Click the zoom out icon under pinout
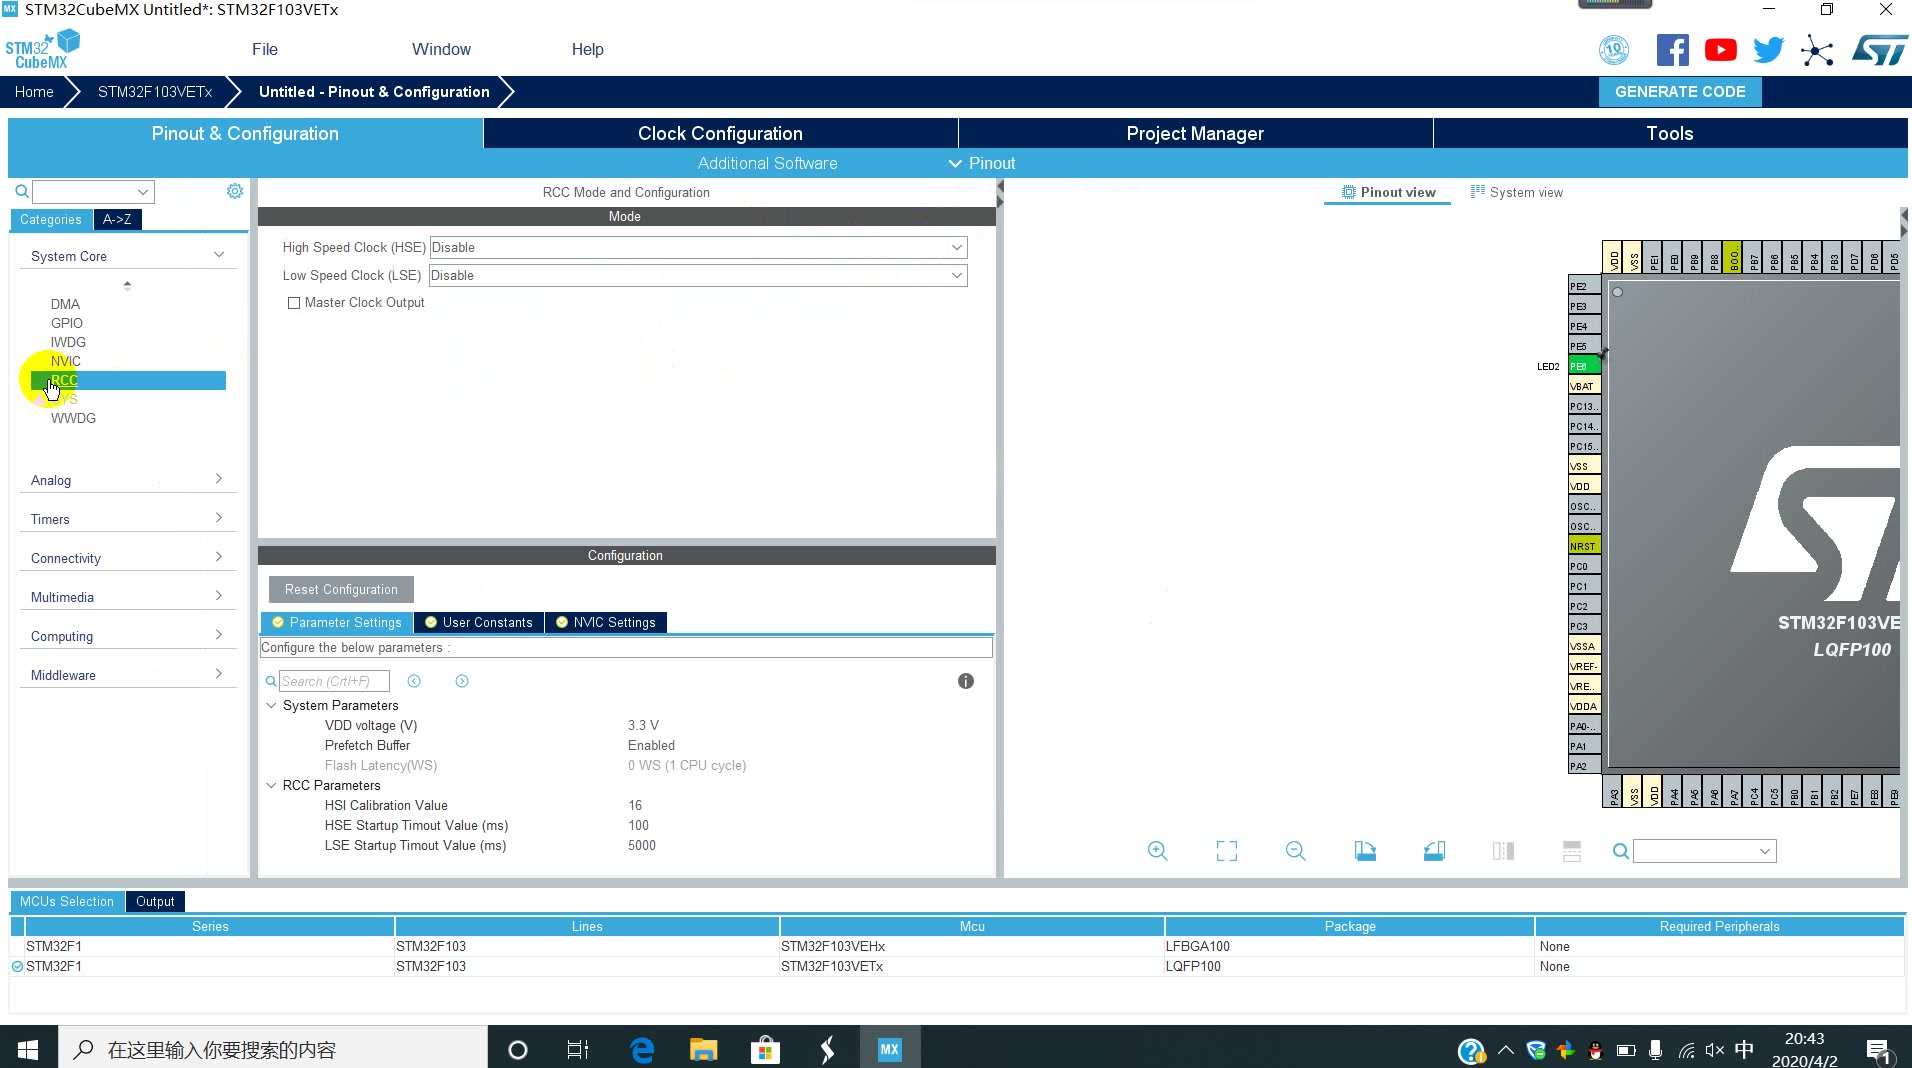The height and width of the screenshot is (1068, 1912). pos(1296,851)
